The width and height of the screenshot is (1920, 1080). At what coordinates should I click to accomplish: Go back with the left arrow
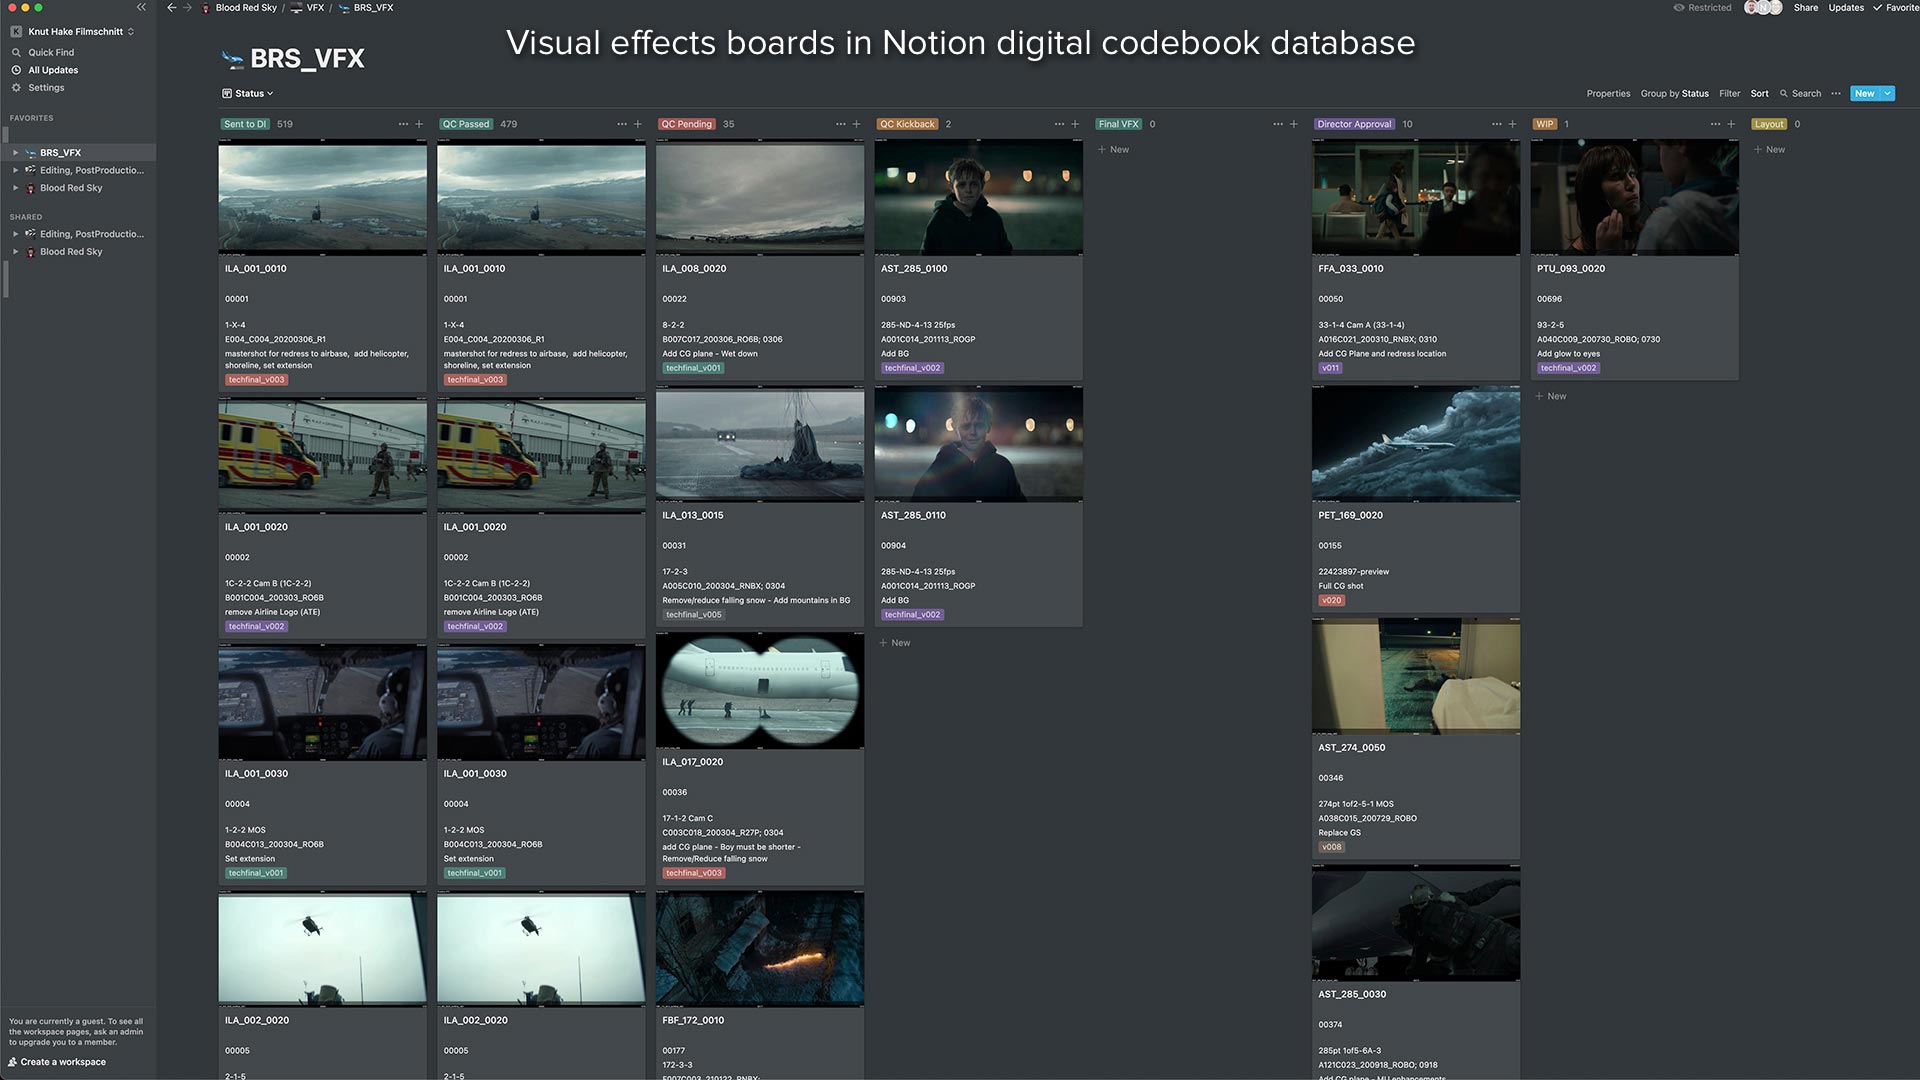coord(172,8)
